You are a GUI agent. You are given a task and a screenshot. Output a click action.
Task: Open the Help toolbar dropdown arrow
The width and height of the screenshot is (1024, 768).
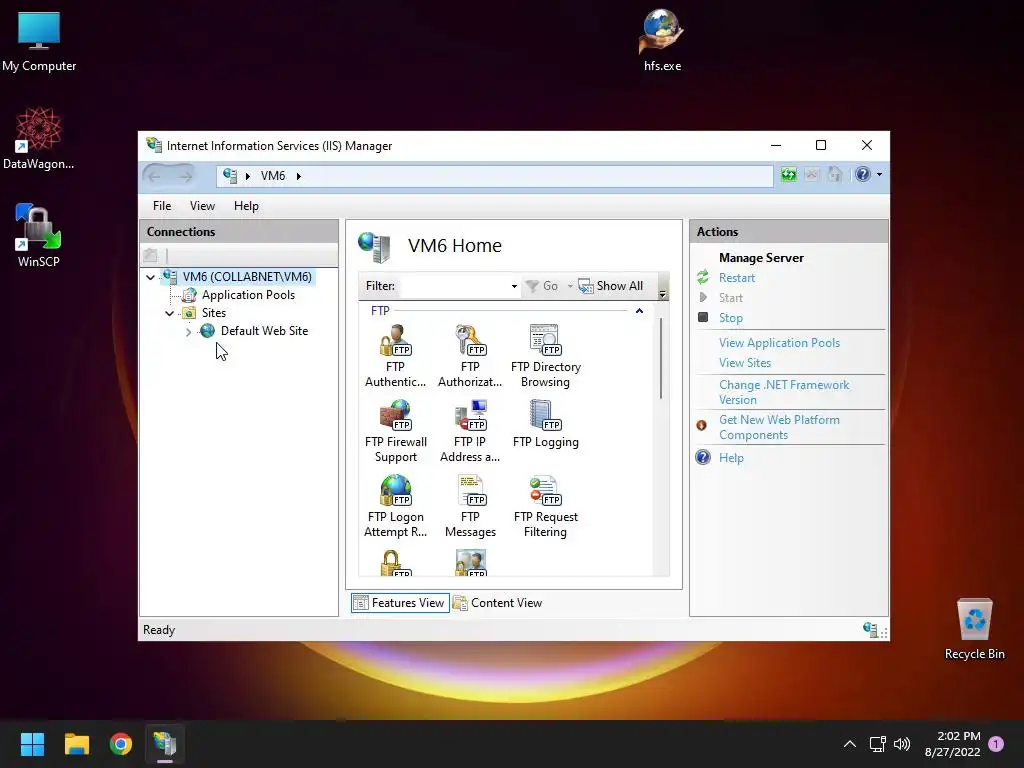pos(879,174)
